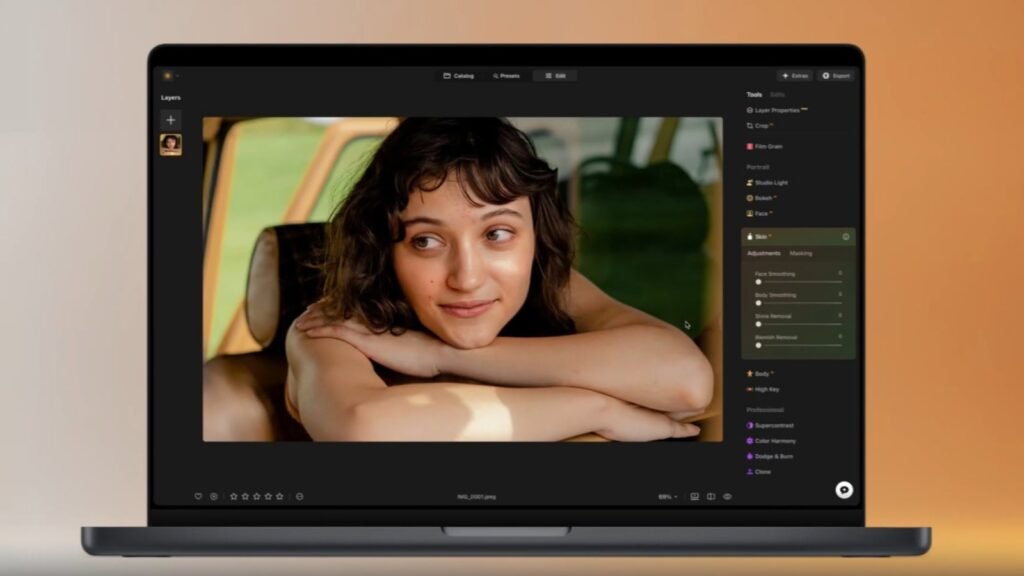Open the Supercontrast tool
The height and width of the screenshot is (576, 1024).
pos(770,425)
